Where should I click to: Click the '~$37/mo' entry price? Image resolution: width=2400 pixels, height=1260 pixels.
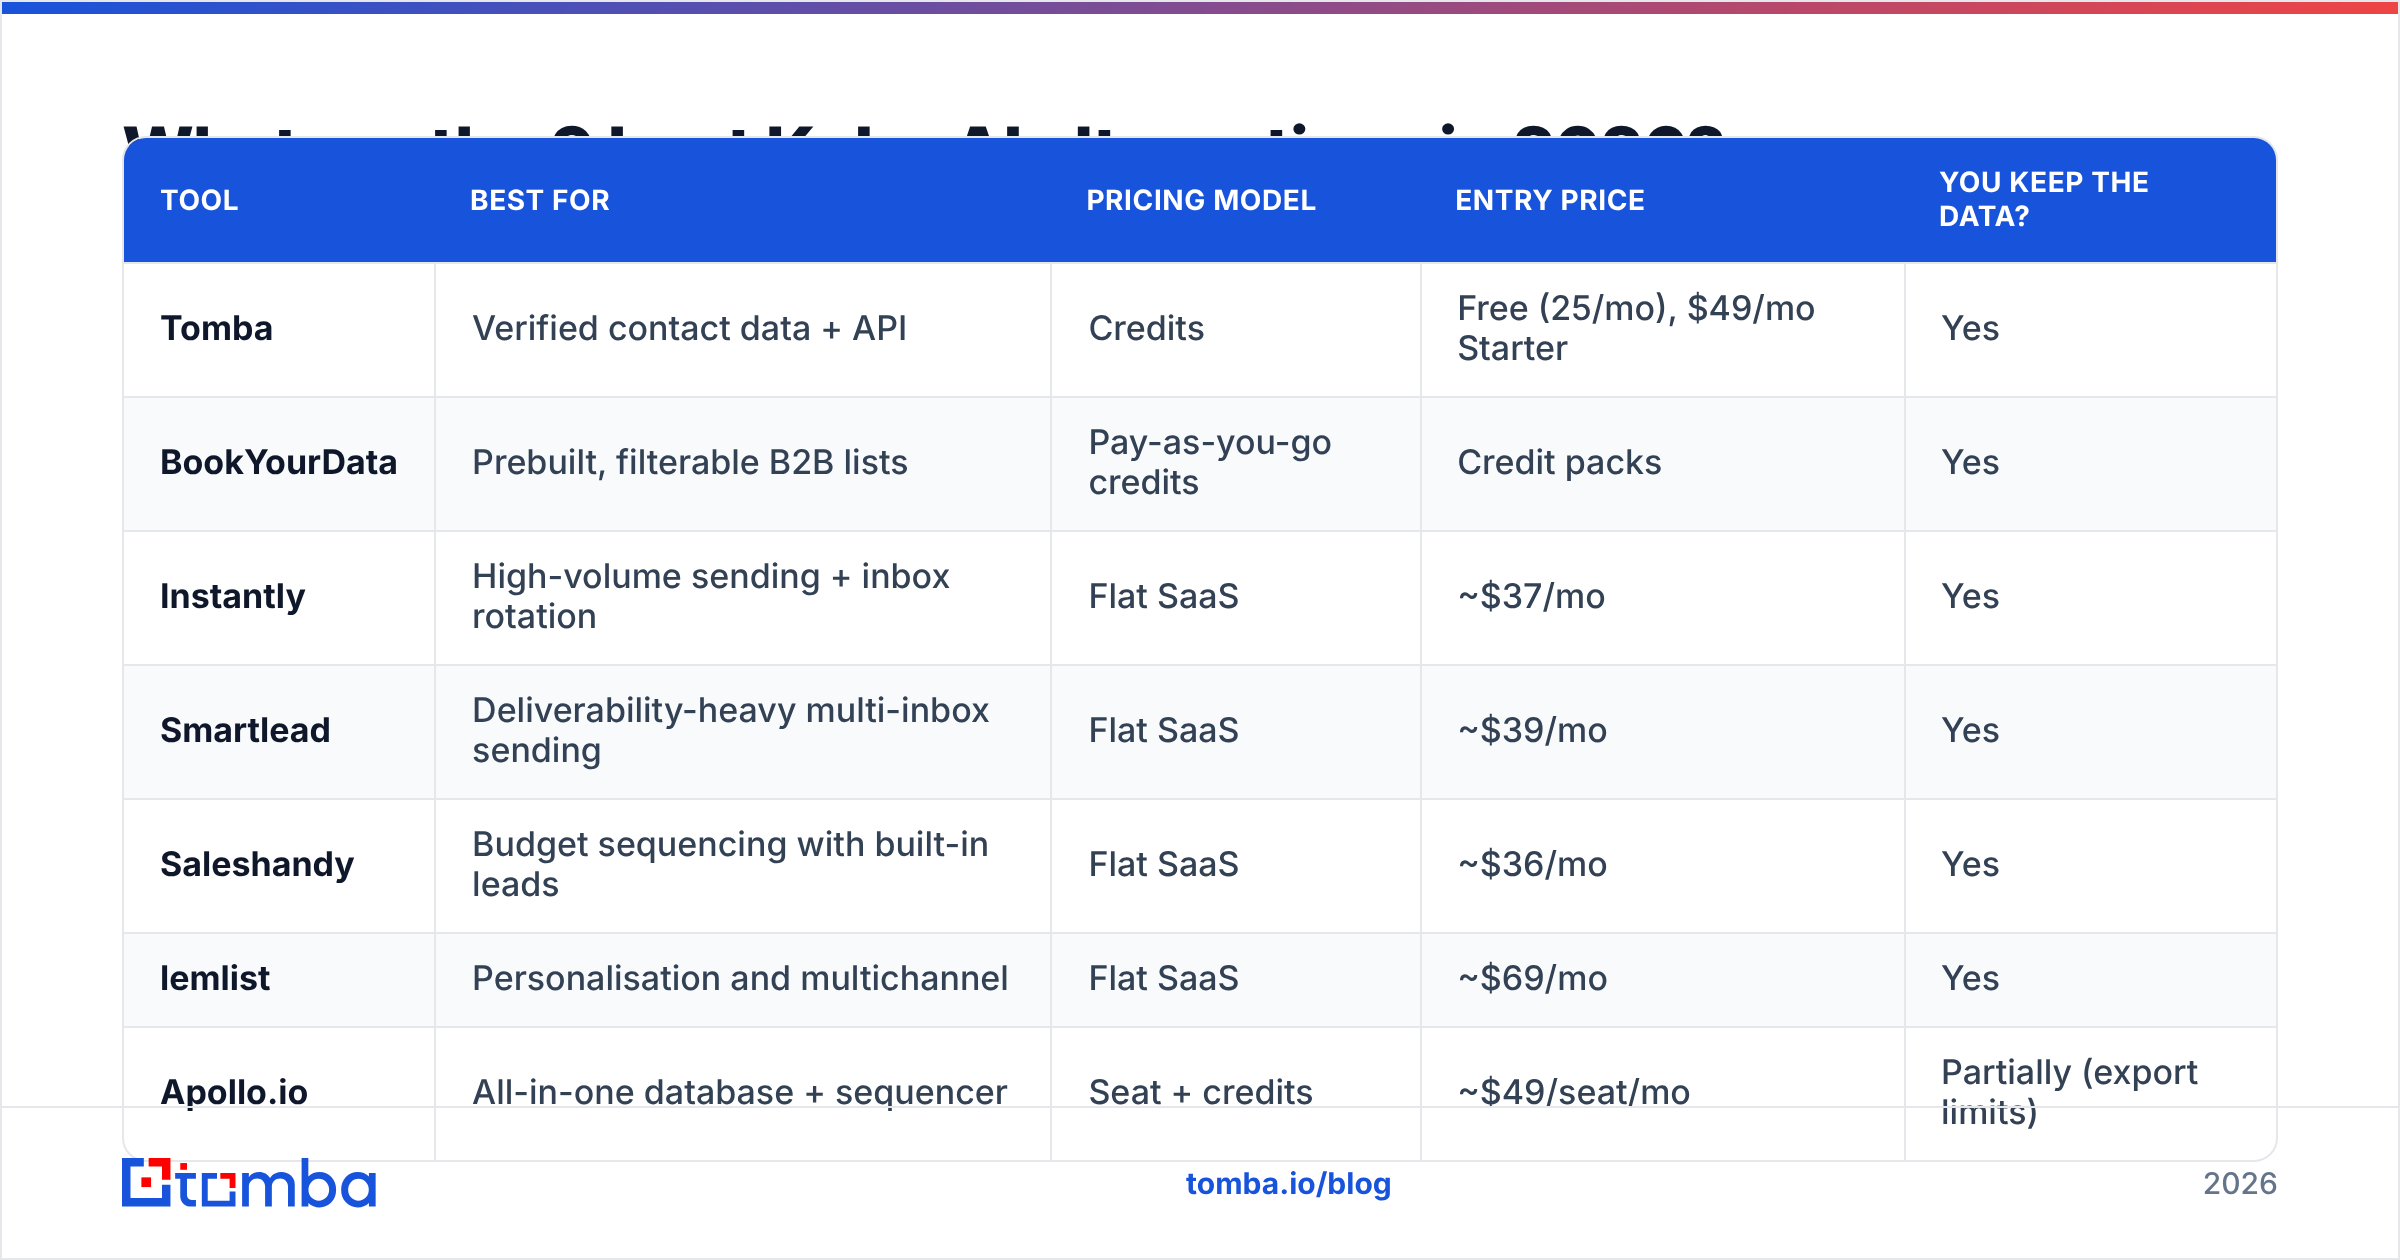pos(1531,596)
